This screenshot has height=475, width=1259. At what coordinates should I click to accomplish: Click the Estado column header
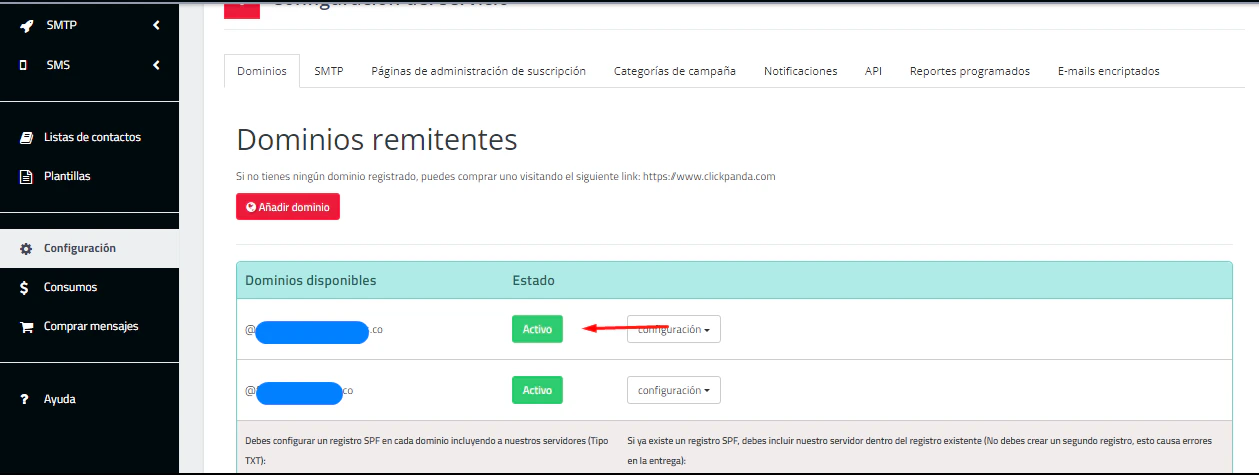coord(533,280)
